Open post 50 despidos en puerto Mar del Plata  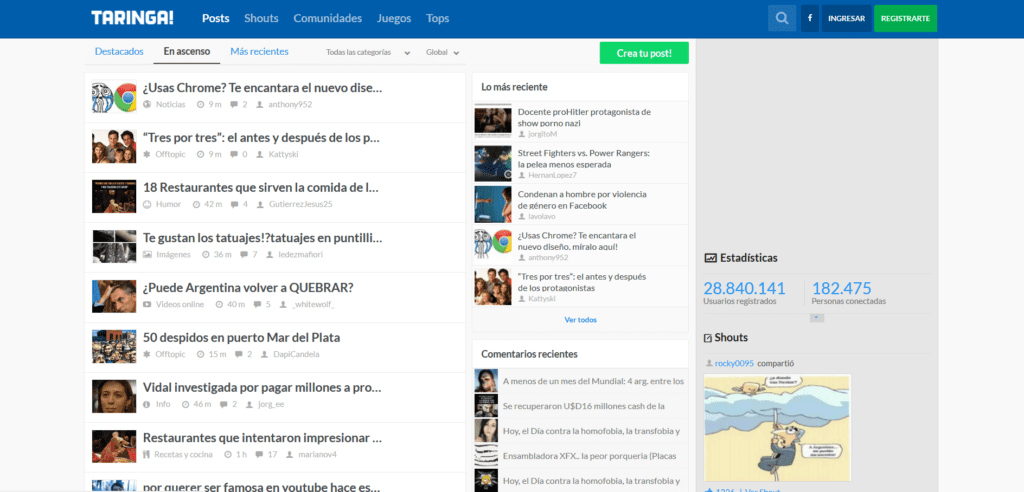point(242,338)
